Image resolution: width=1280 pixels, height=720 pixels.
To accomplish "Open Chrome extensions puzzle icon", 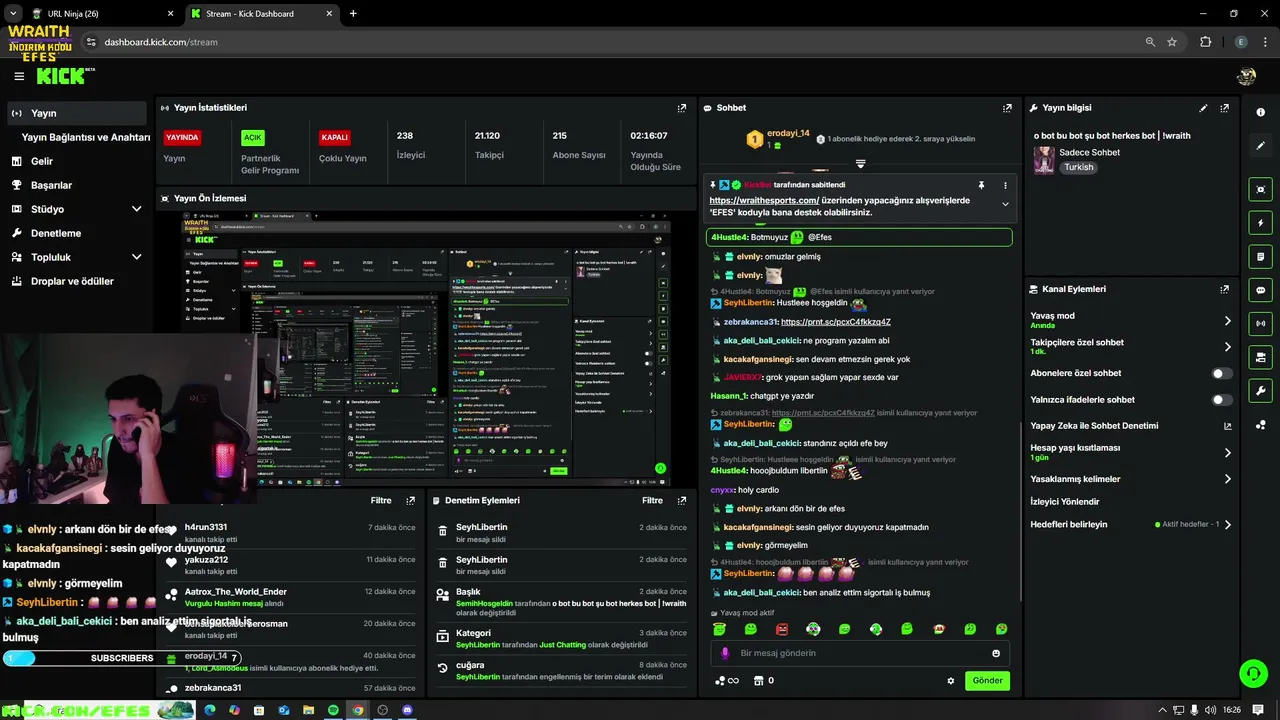I will 1205,42.
